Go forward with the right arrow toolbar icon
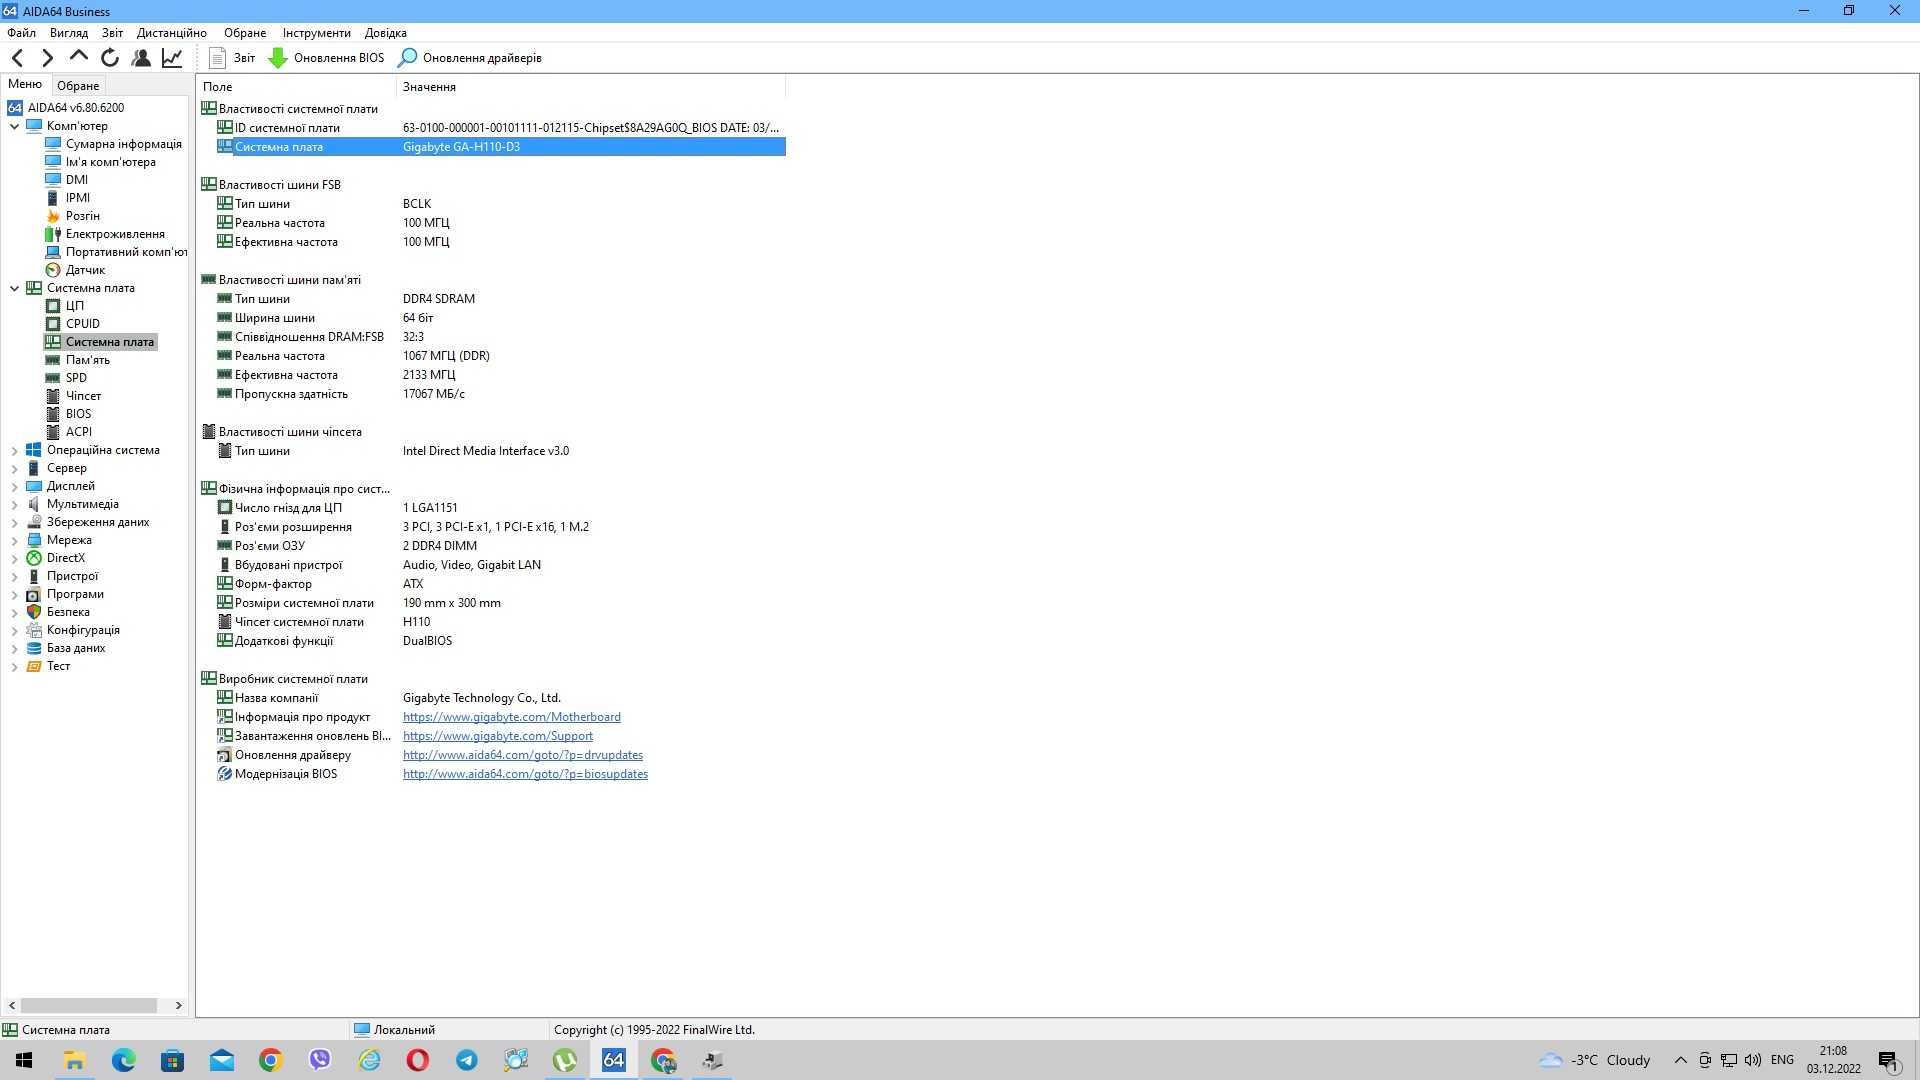This screenshot has height=1080, width=1920. (x=47, y=58)
